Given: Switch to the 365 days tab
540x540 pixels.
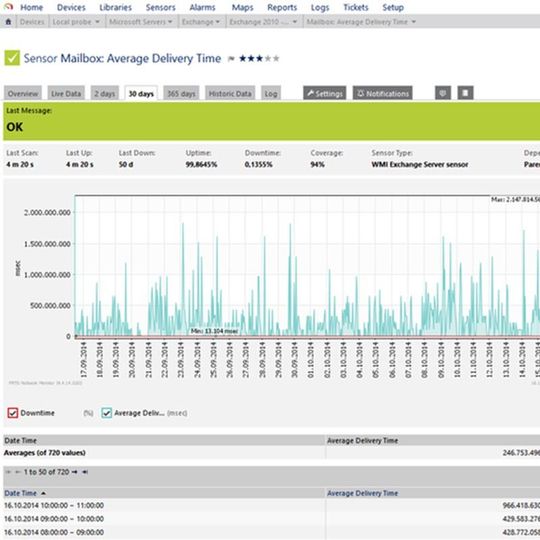Looking at the screenshot, I should [181, 93].
